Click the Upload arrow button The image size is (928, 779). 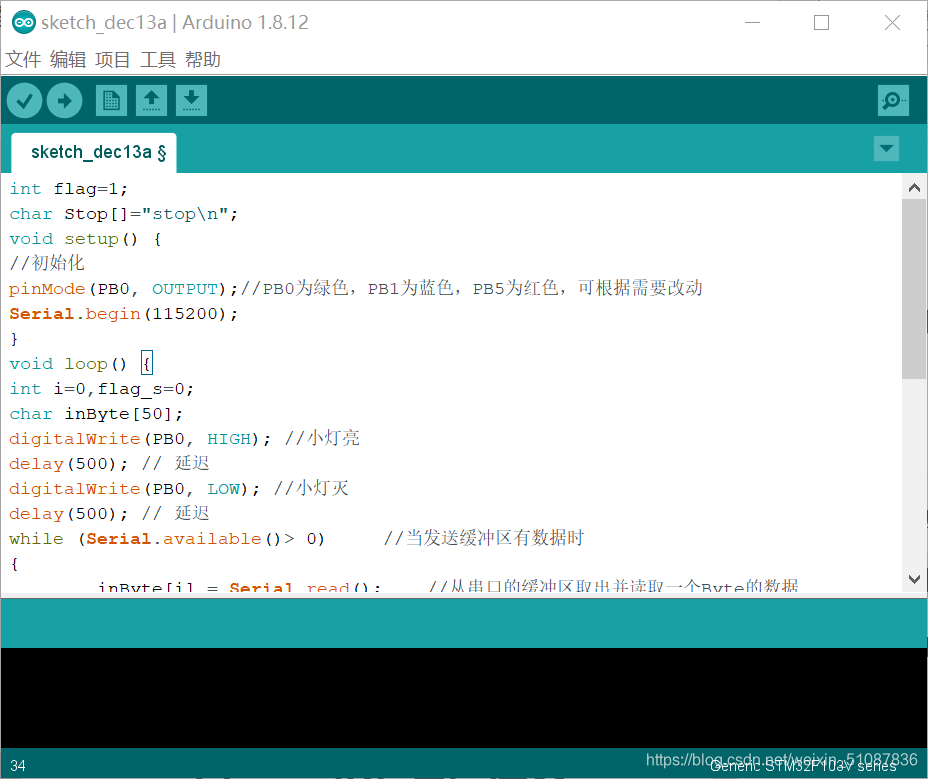[65, 101]
